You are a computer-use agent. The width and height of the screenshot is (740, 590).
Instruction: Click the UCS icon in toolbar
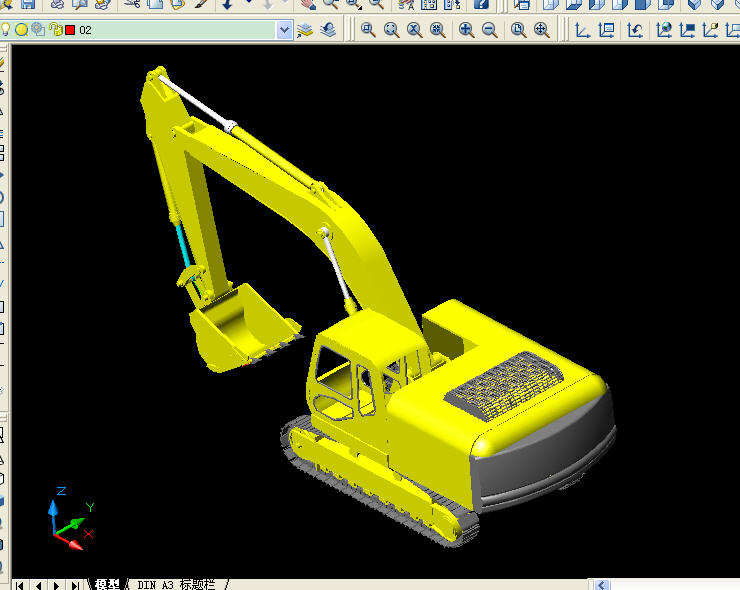point(582,30)
